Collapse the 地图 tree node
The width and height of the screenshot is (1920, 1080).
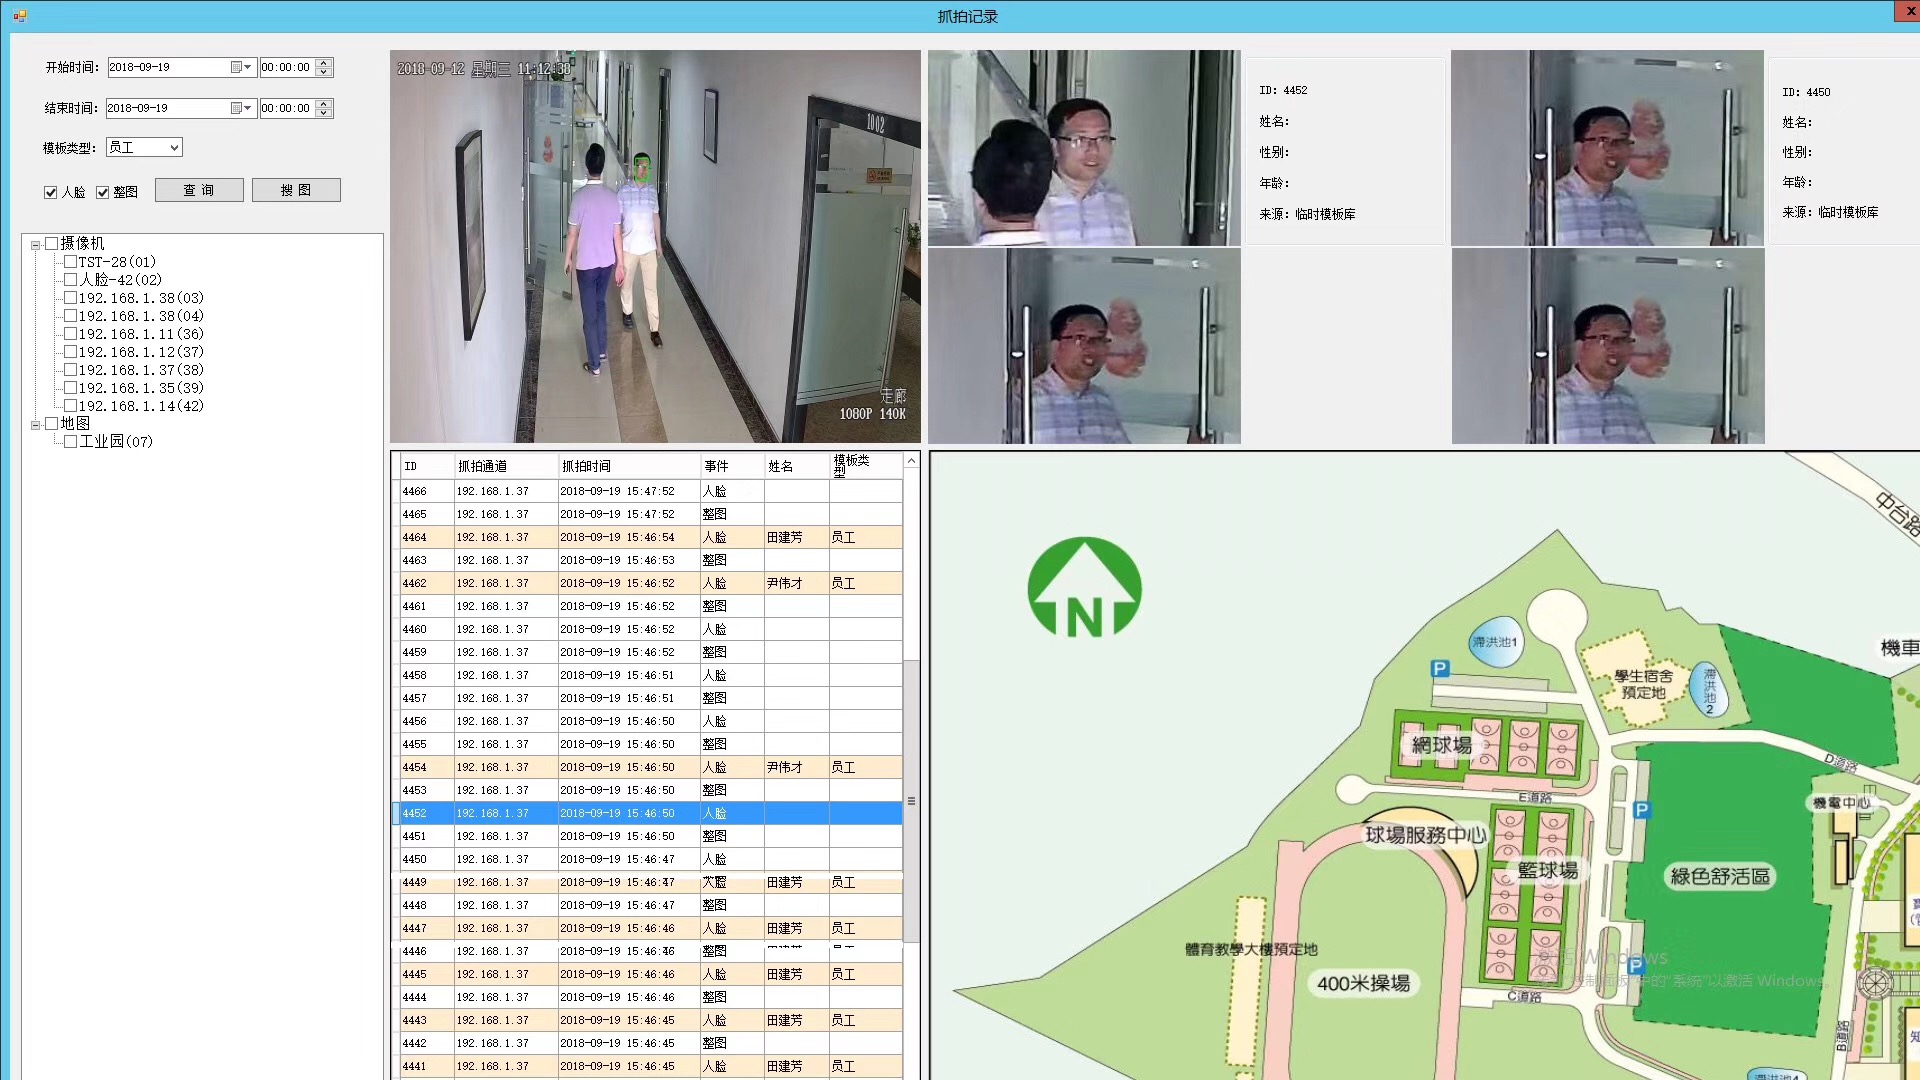tap(35, 424)
